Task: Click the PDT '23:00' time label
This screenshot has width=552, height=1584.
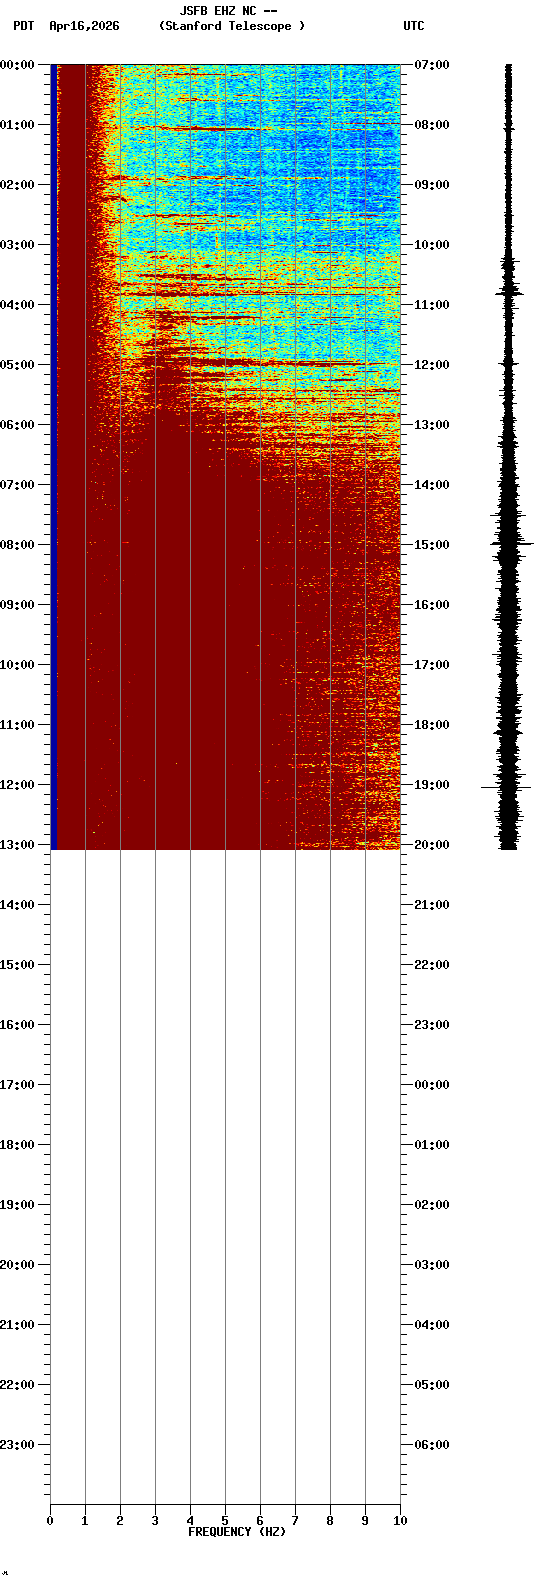Action: pos(17,1445)
